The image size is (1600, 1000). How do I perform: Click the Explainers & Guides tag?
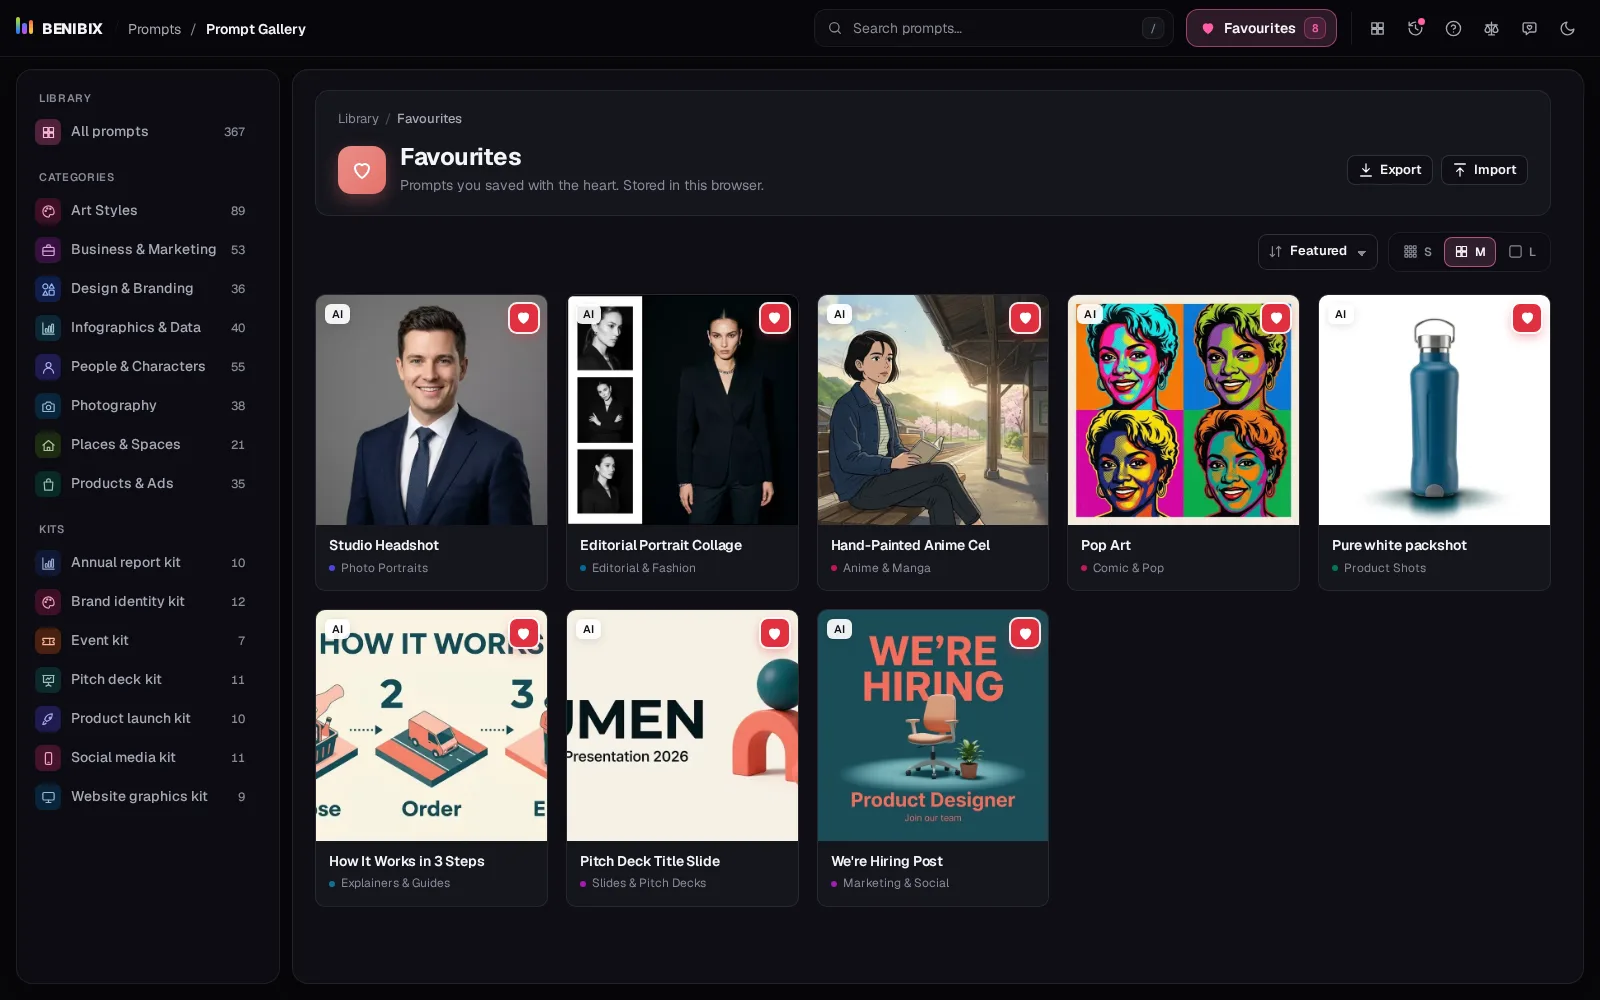click(x=395, y=883)
